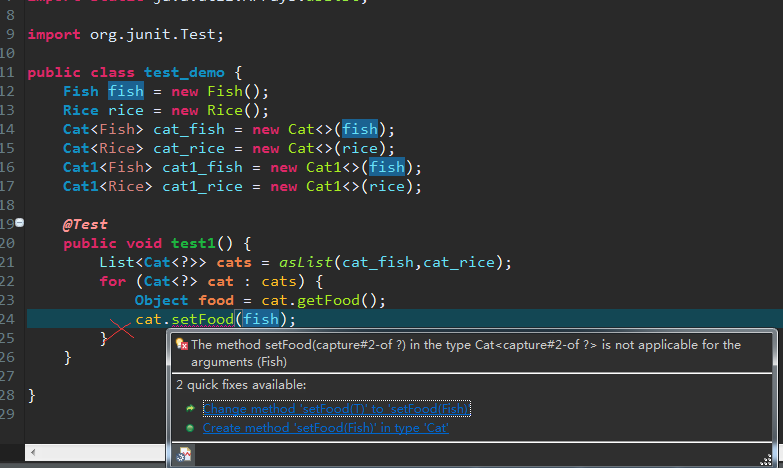Image resolution: width=783 pixels, height=468 pixels.
Task: Click the '2 quick fixes available:' text
Action: point(241,385)
